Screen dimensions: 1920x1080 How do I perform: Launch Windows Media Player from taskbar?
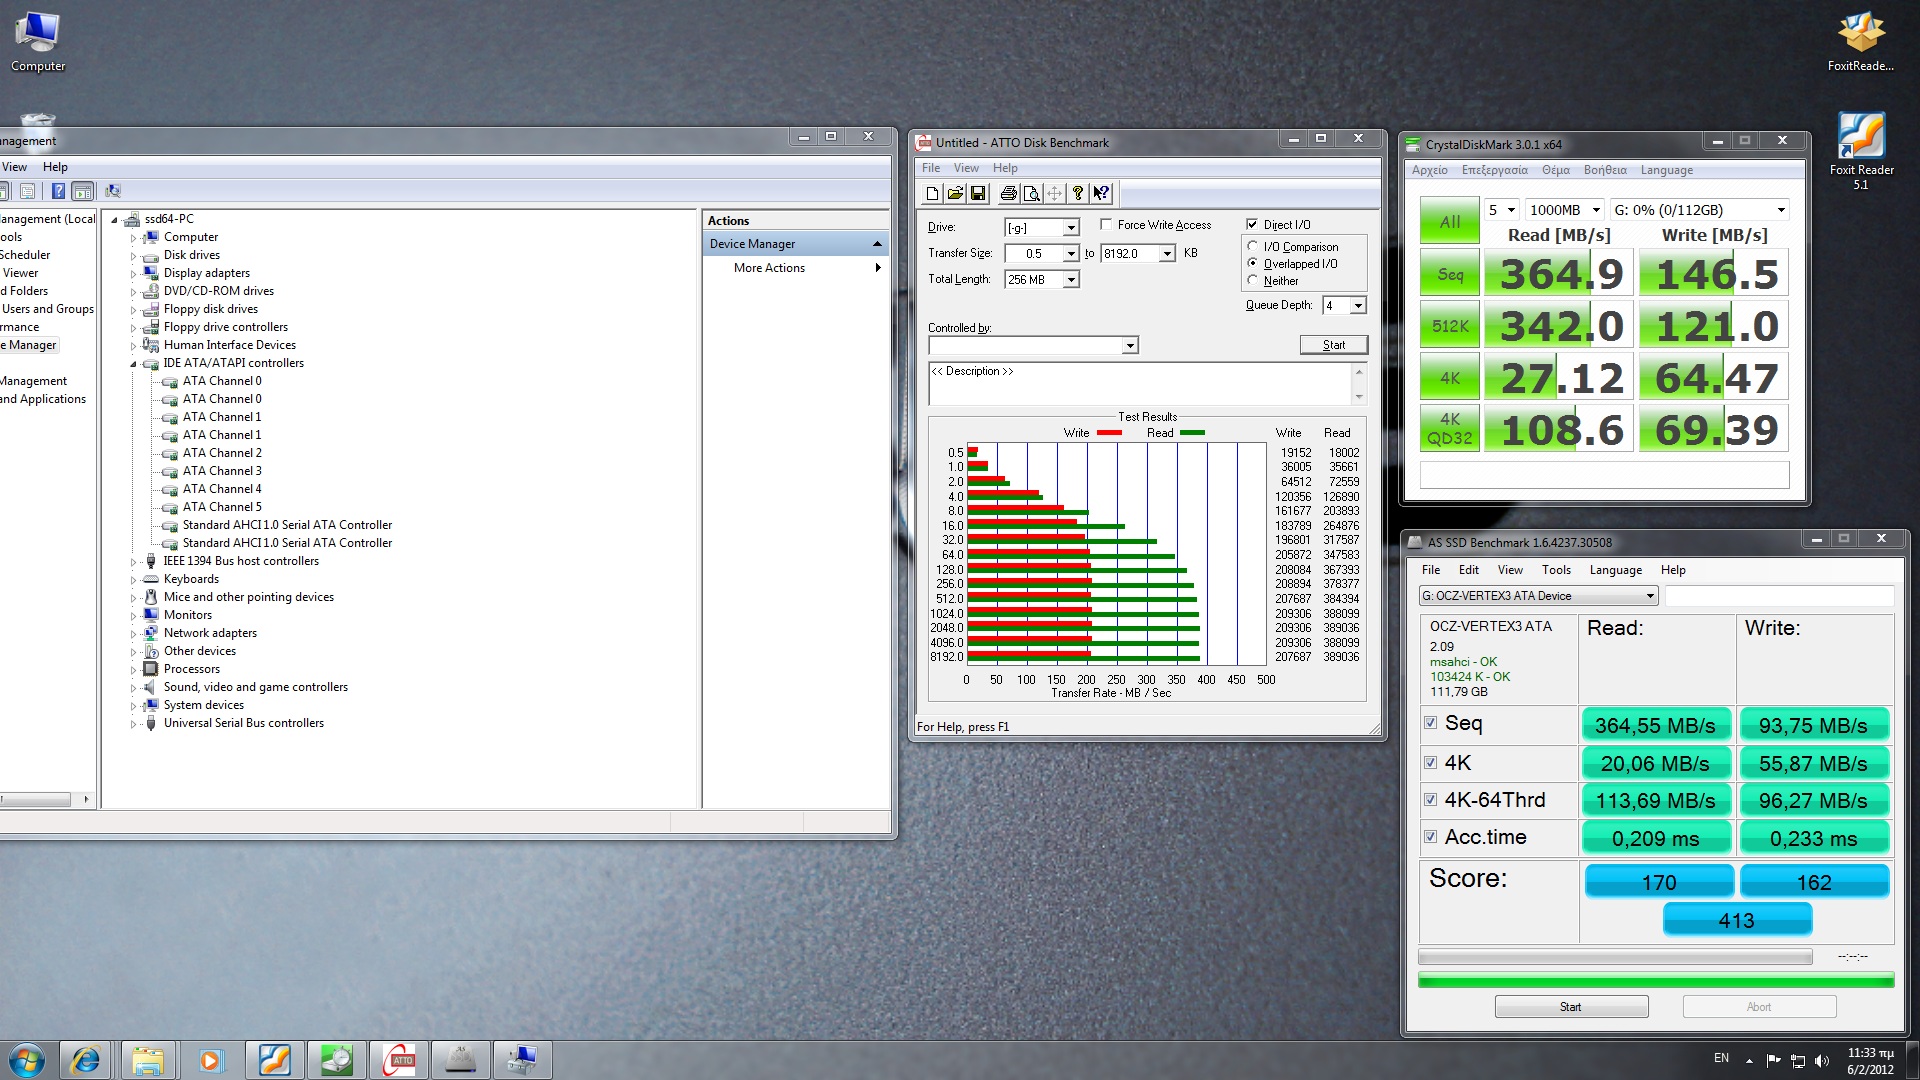point(210,1060)
